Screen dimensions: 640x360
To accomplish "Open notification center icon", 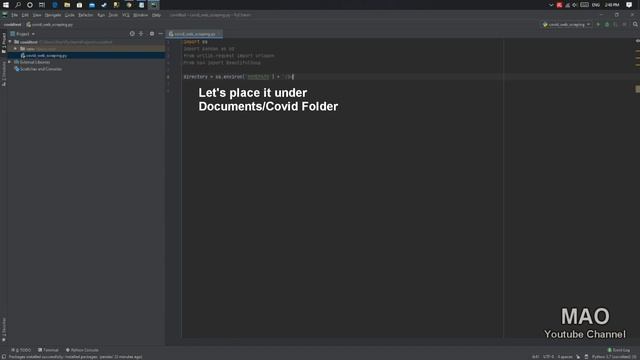I will coord(629,5).
